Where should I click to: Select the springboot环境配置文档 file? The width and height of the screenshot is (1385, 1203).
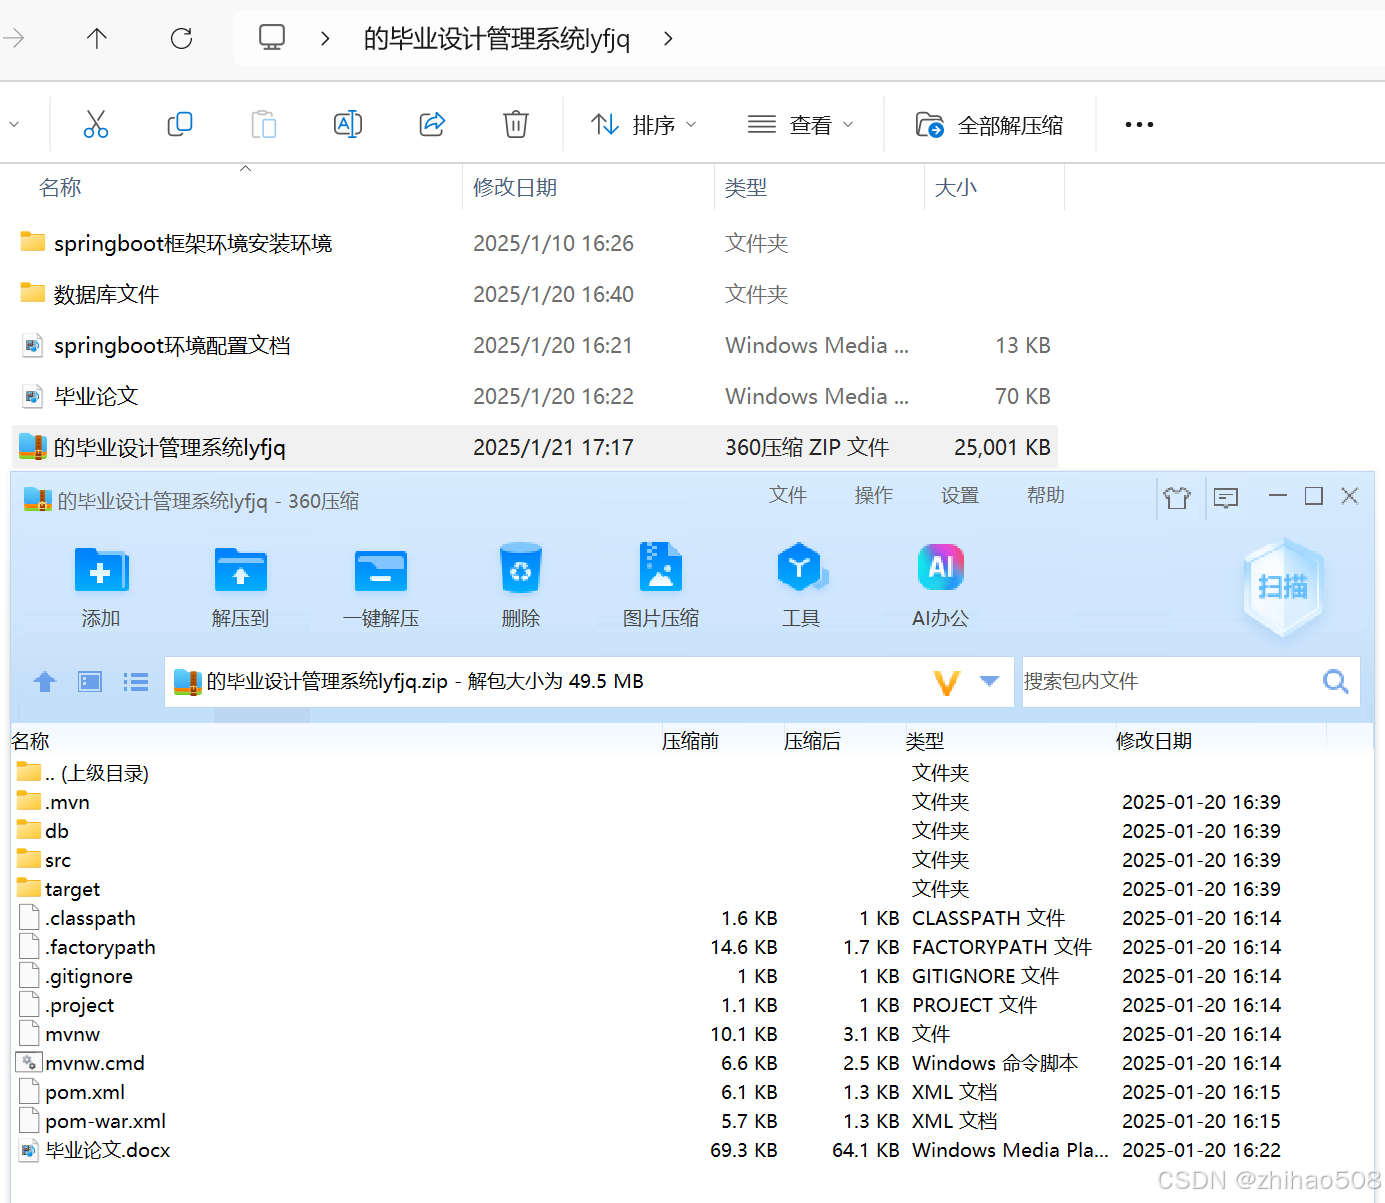[x=172, y=345]
